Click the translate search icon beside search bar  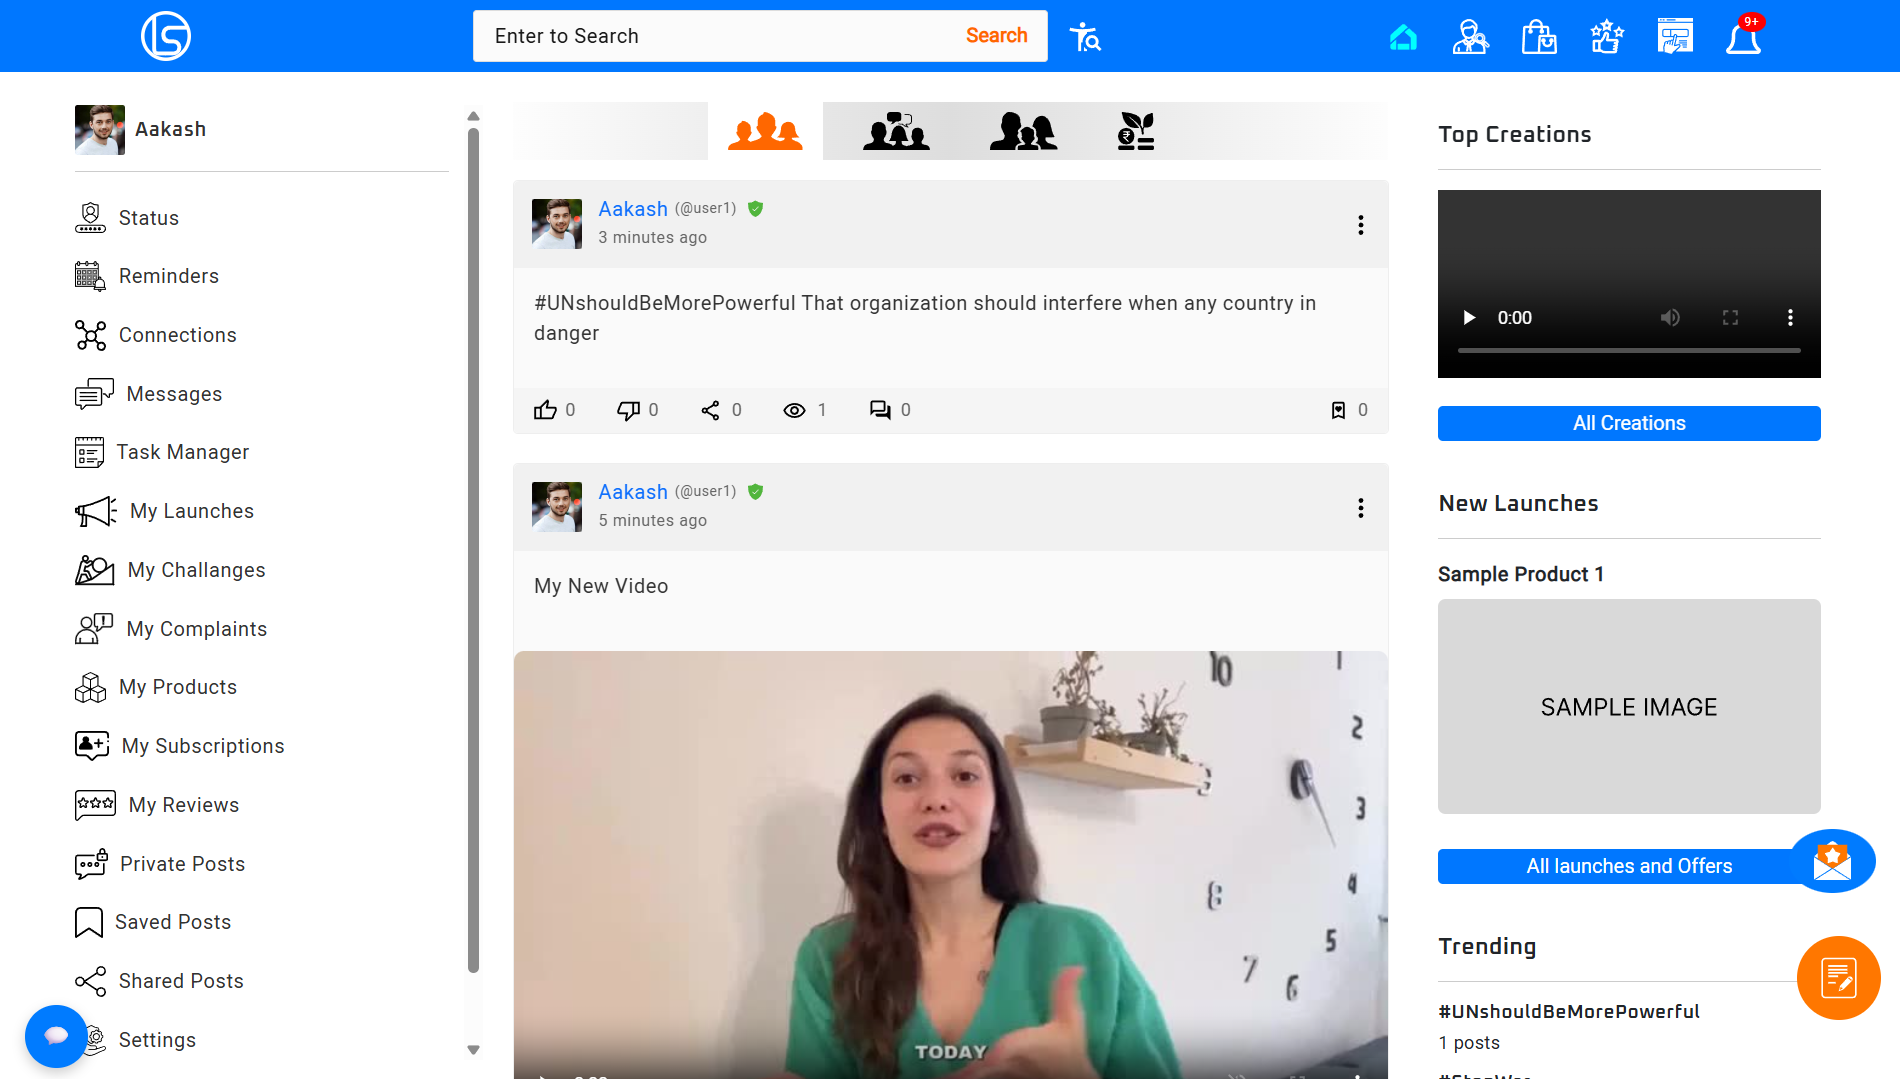1085,38
